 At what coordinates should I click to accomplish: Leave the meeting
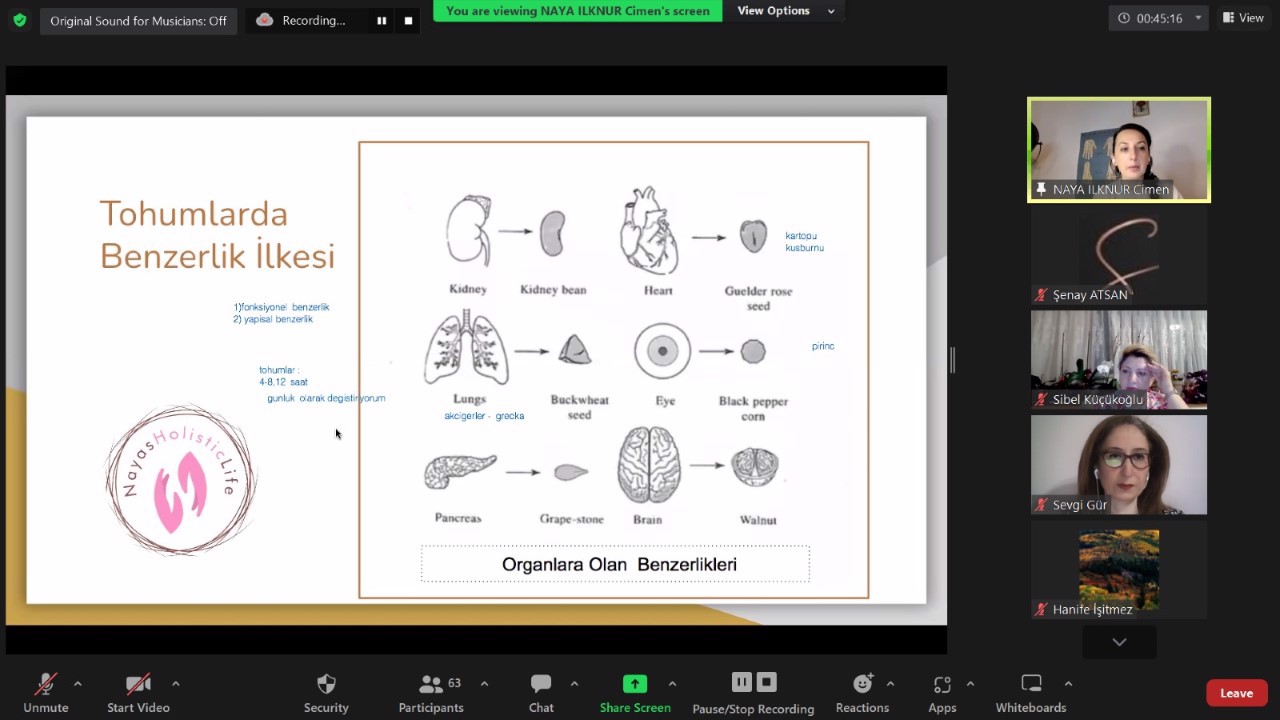(1236, 693)
